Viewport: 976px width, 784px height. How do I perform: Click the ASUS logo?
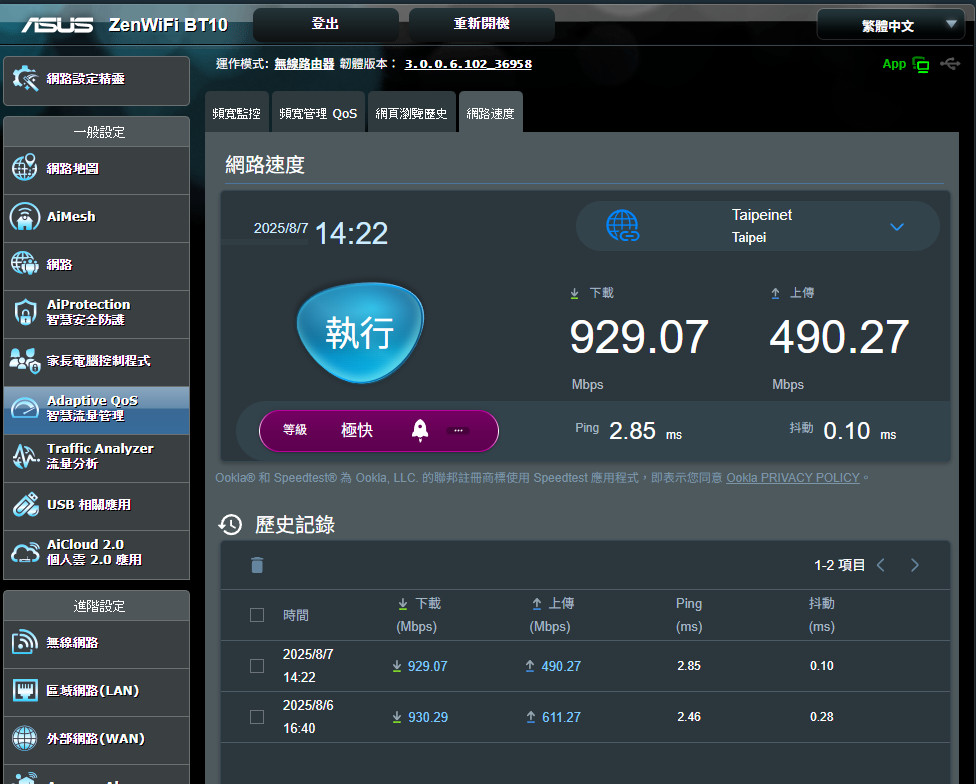click(58, 25)
